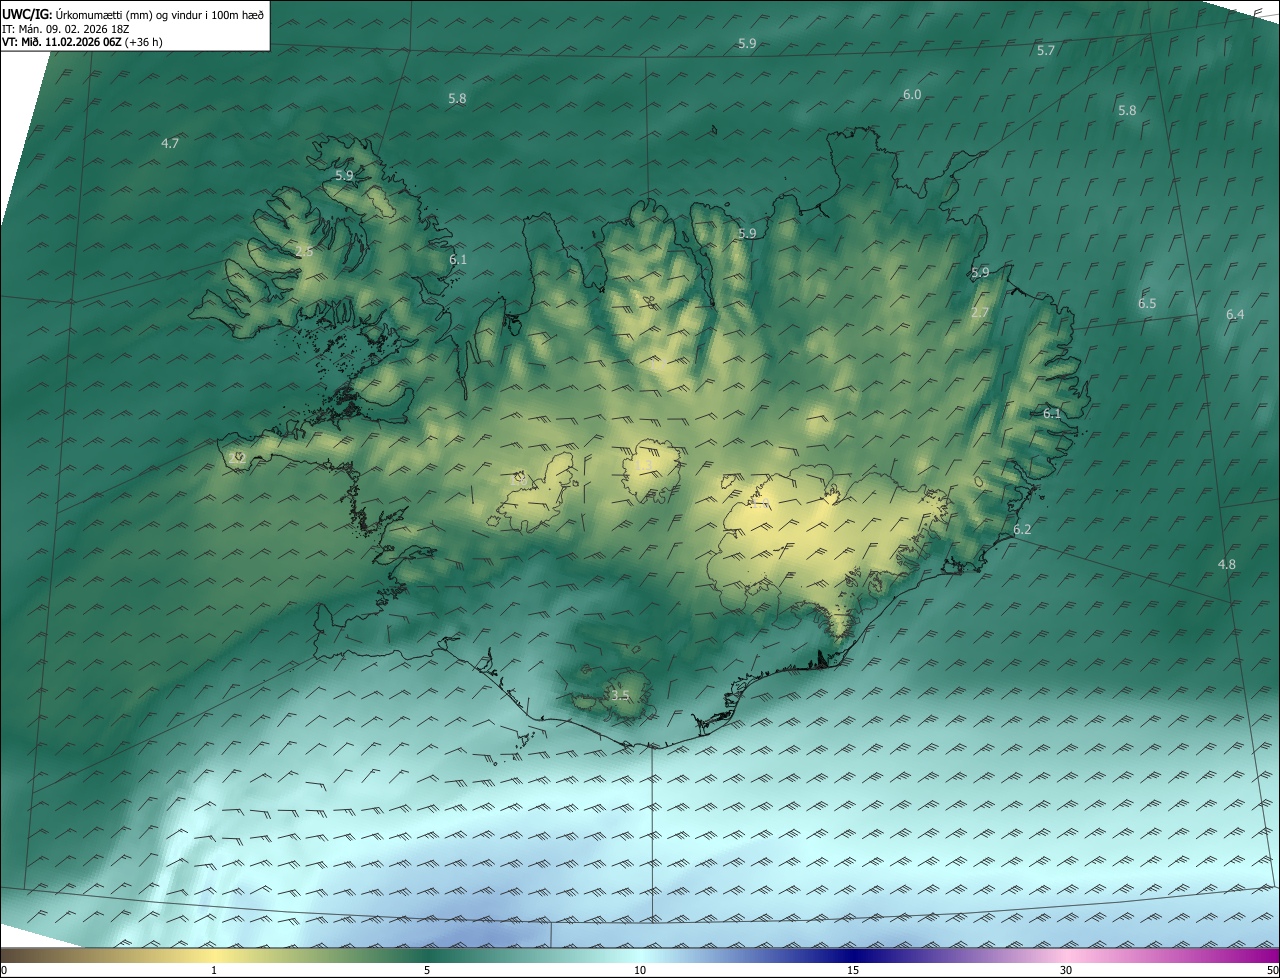
Task: Click the 5.9 value label above the 2.7 label
Action: [980, 273]
